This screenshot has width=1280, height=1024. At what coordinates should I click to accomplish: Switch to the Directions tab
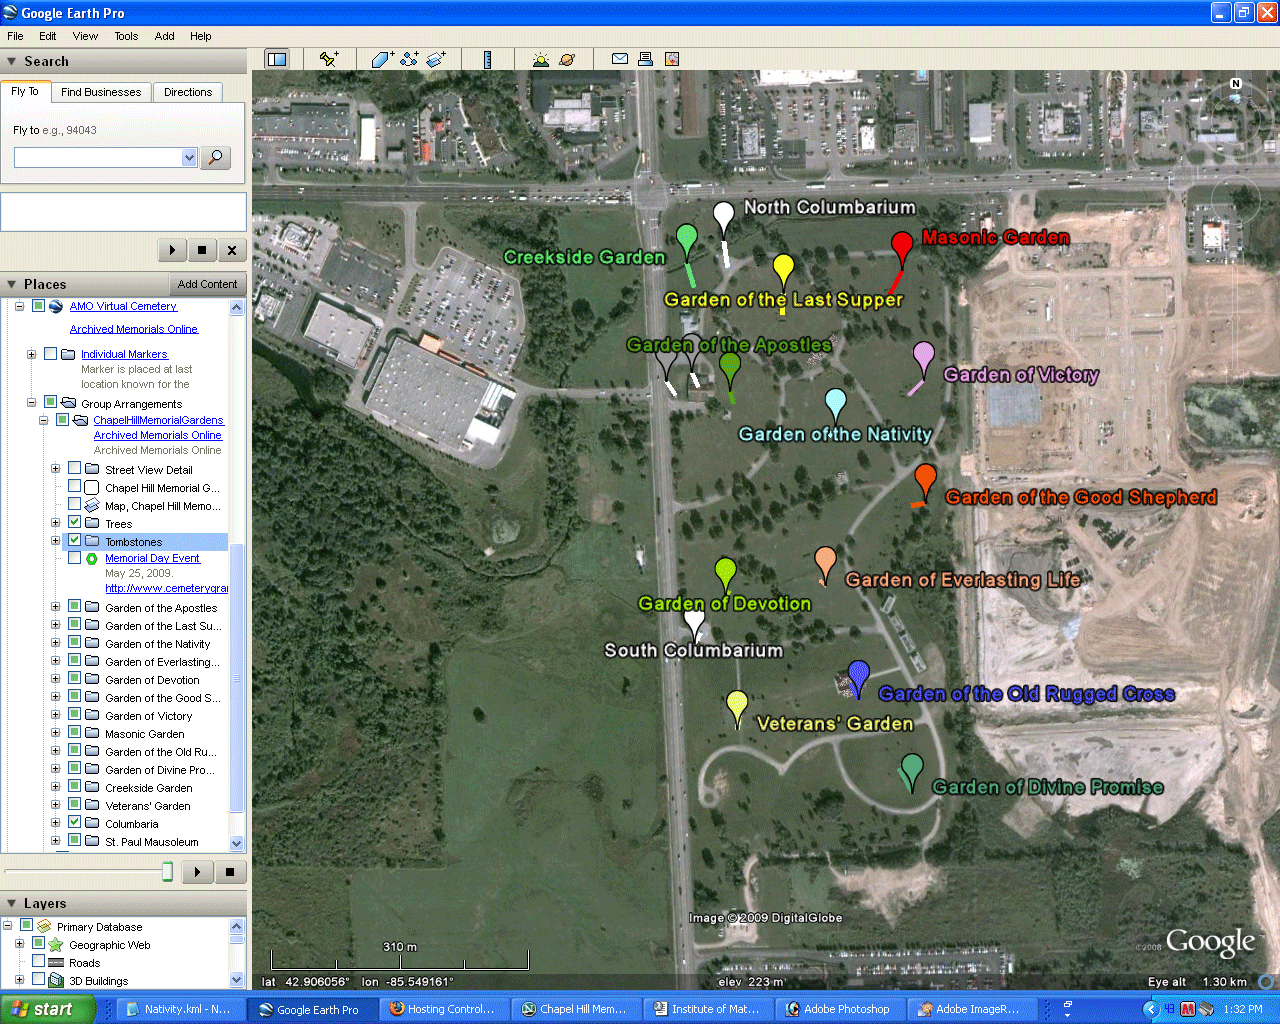pyautogui.click(x=188, y=92)
